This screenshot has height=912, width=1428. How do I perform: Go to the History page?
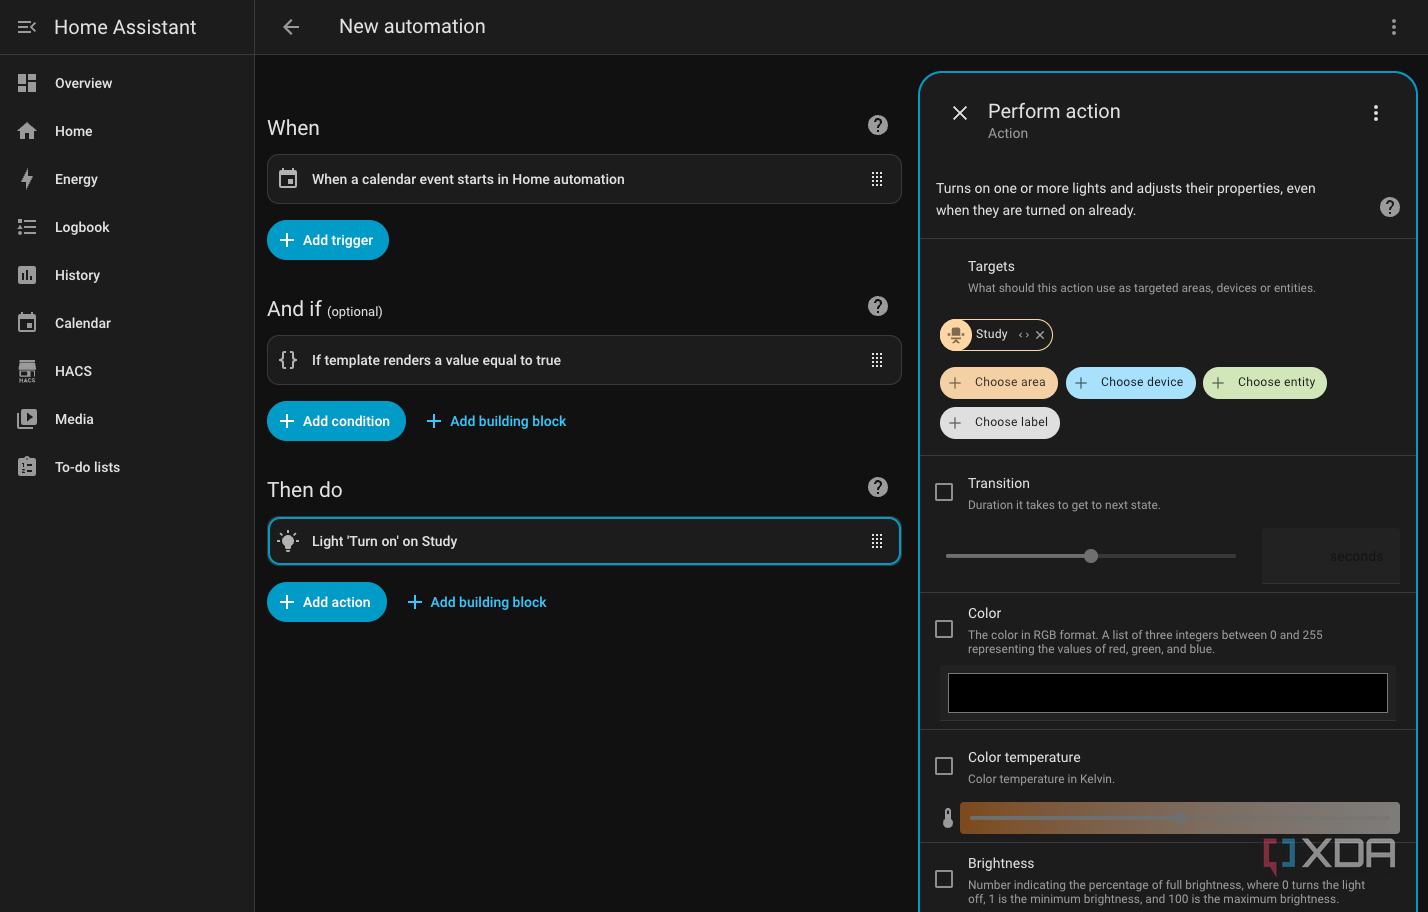pyautogui.click(x=127, y=275)
